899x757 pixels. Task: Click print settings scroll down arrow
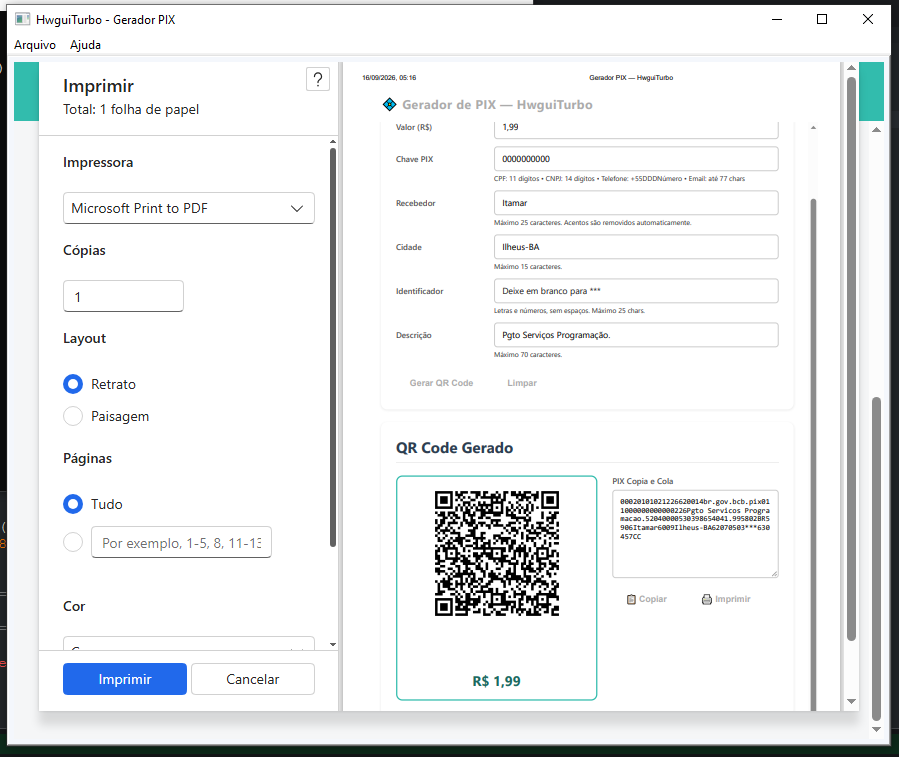[333, 645]
